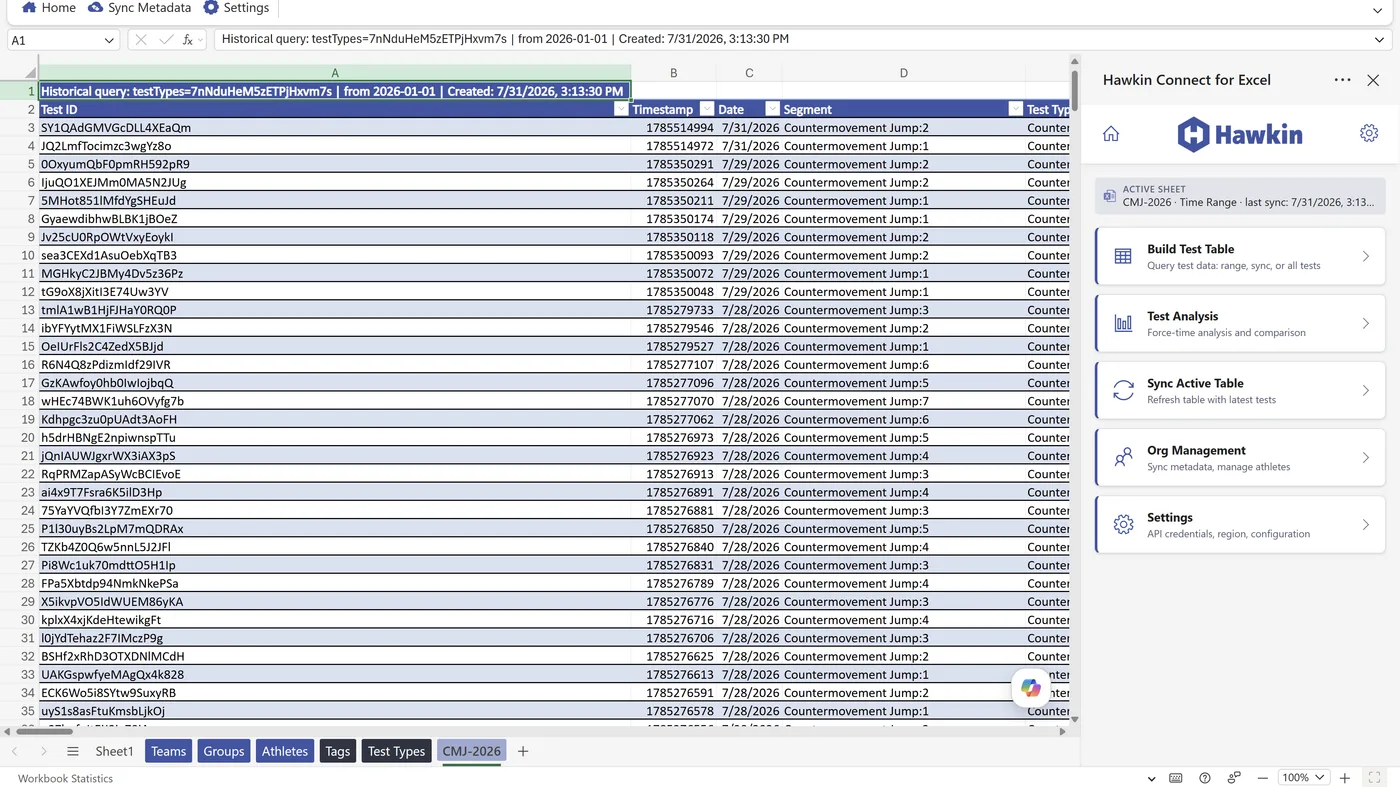Select column B header
The height and width of the screenshot is (787, 1400).
point(674,73)
